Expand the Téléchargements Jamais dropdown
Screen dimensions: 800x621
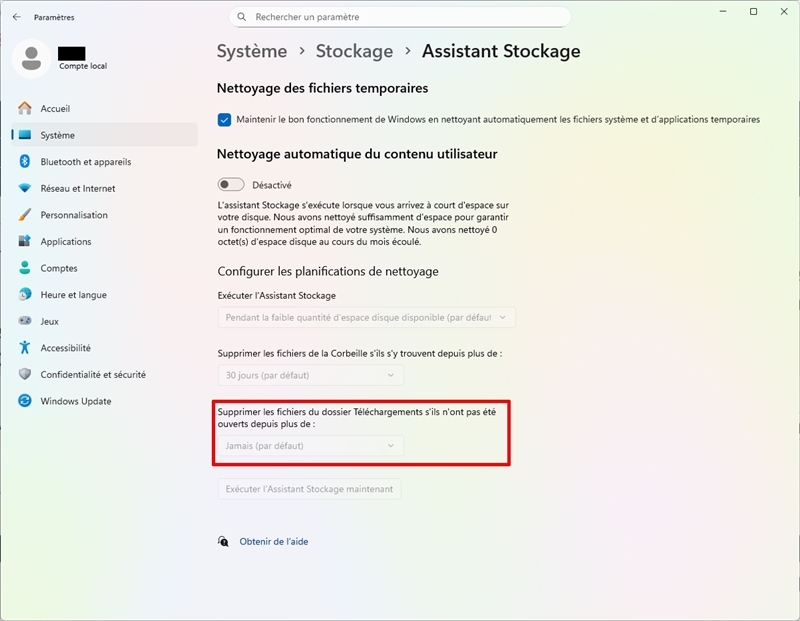310,446
